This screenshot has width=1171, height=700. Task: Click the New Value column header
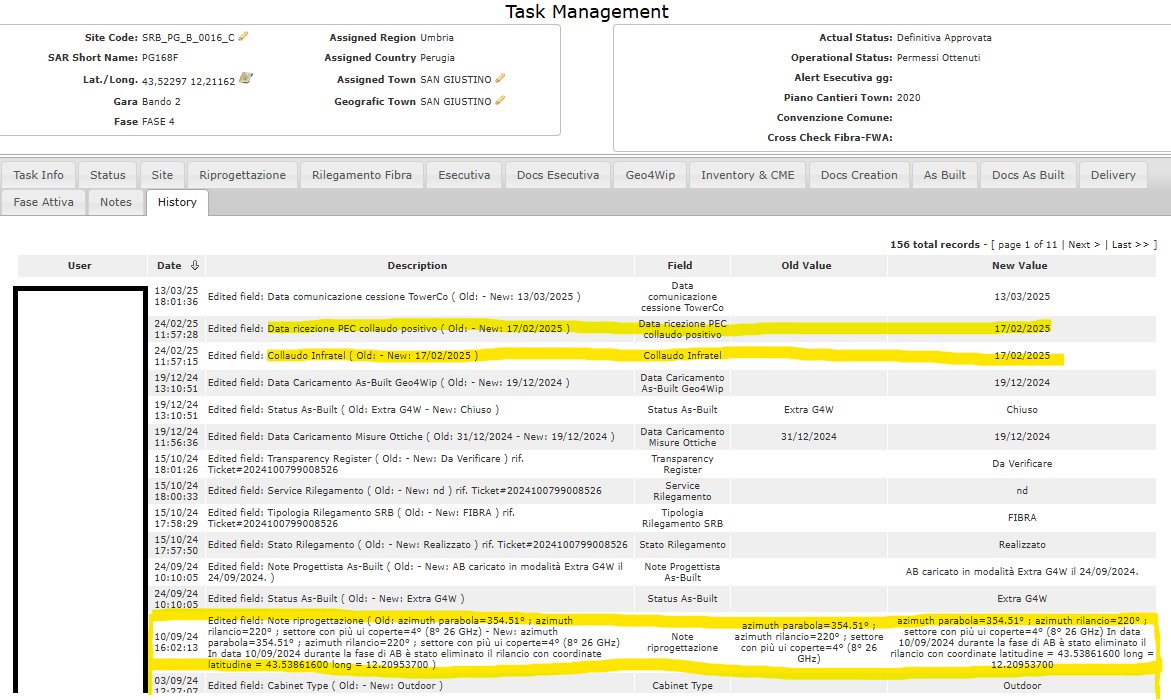click(x=1019, y=265)
